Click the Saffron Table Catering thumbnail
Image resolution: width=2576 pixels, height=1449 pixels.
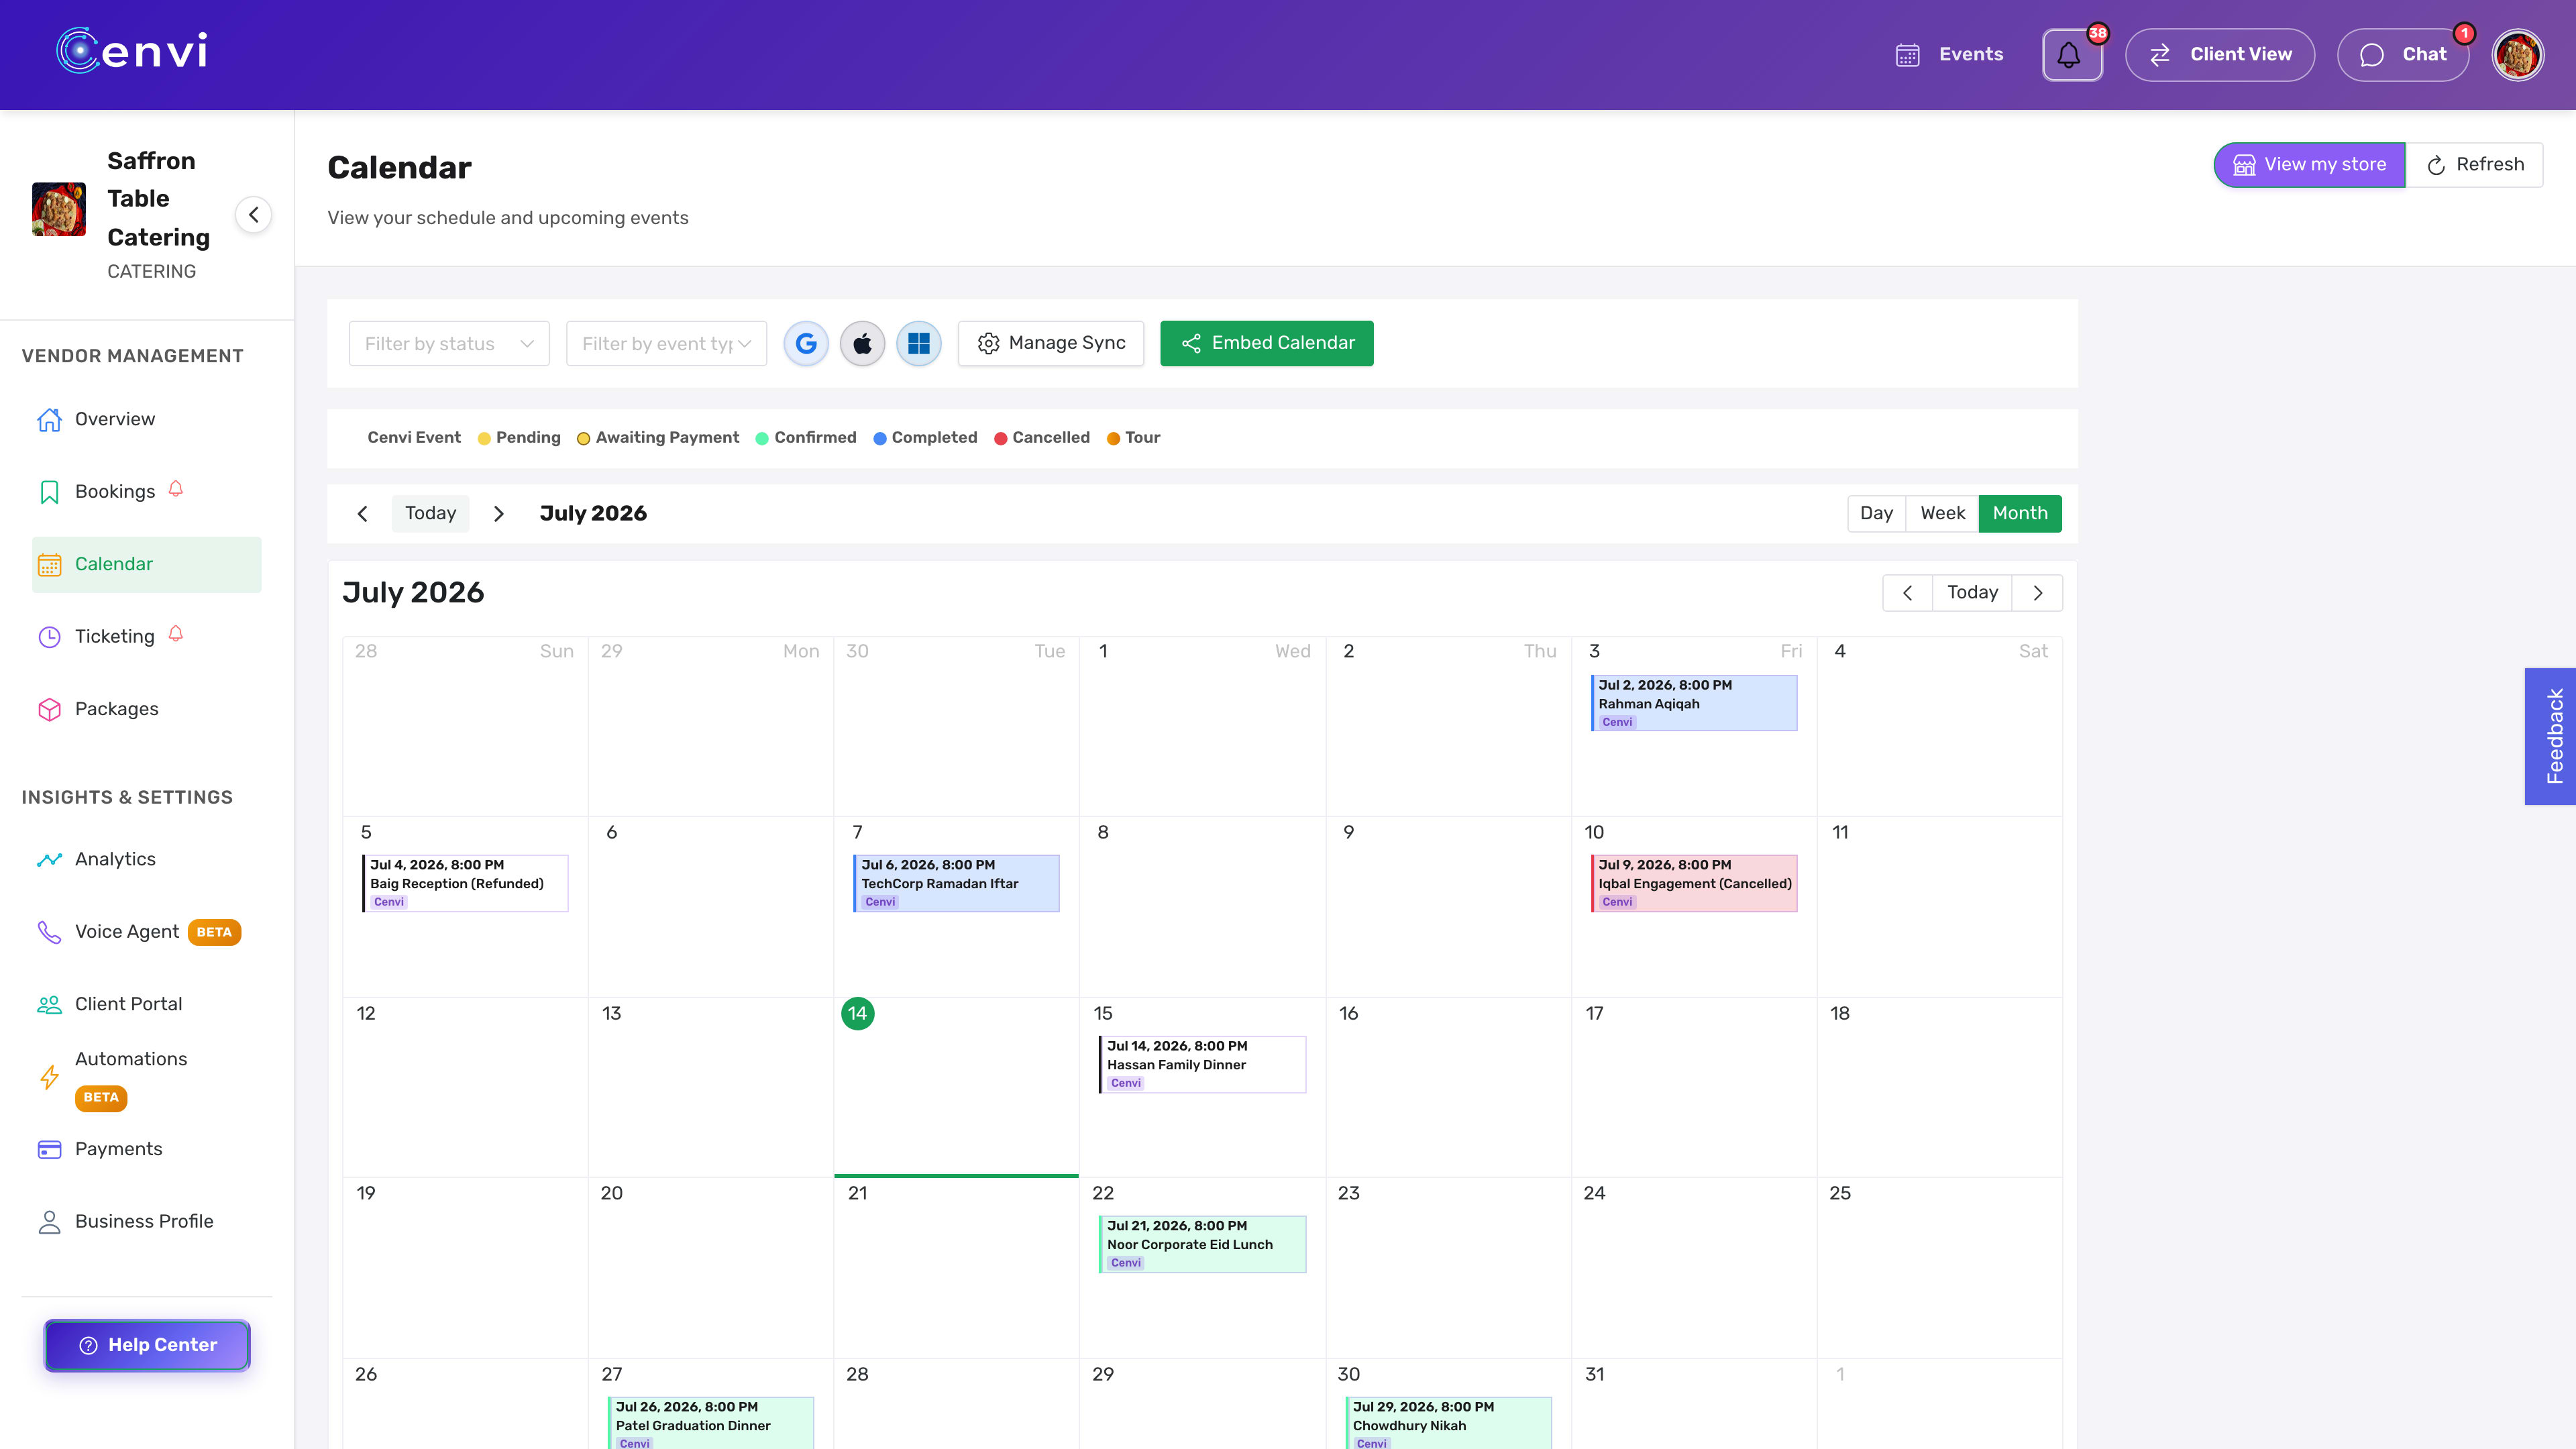coord(59,209)
